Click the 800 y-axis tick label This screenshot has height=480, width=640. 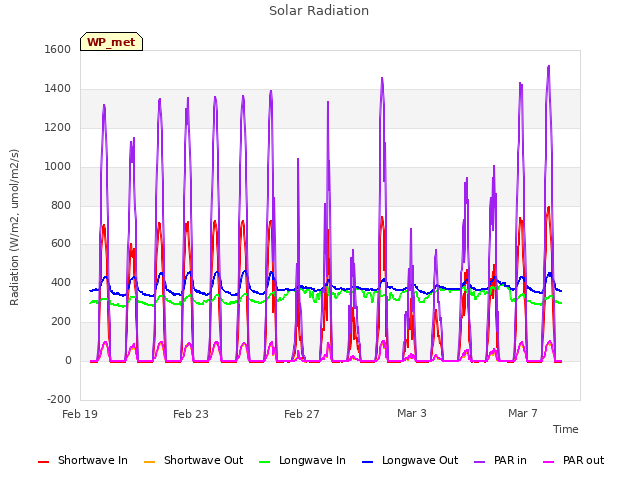click(x=61, y=205)
